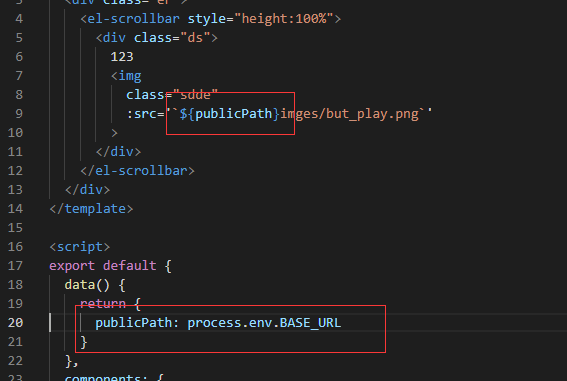The width and height of the screenshot is (567, 381).
Task: Click the publicPath key on line 20
Action: pyautogui.click(x=133, y=322)
